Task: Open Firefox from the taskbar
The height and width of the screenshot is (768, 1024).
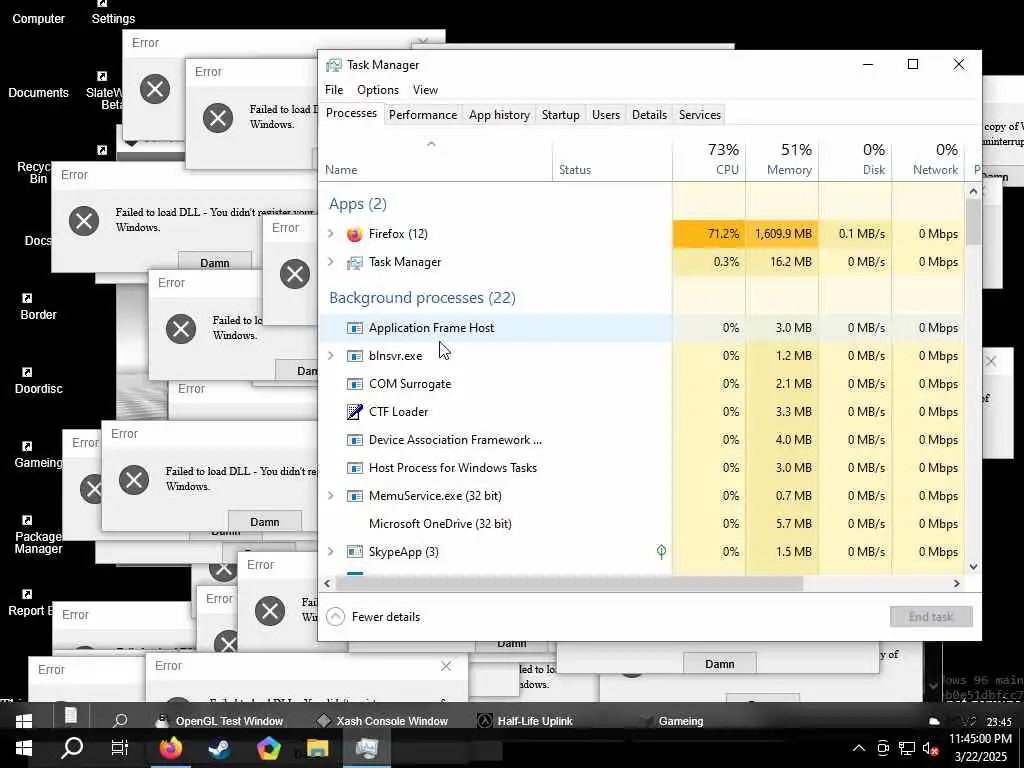Action: [171, 748]
